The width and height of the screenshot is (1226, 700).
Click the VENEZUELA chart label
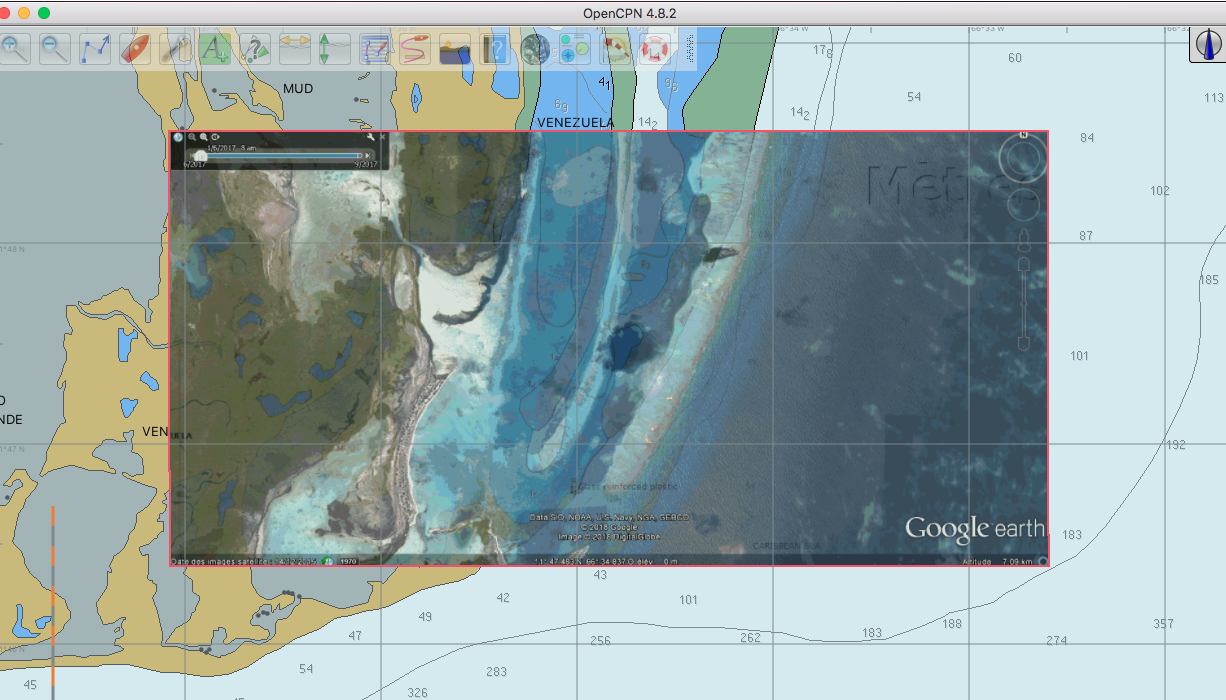point(575,122)
